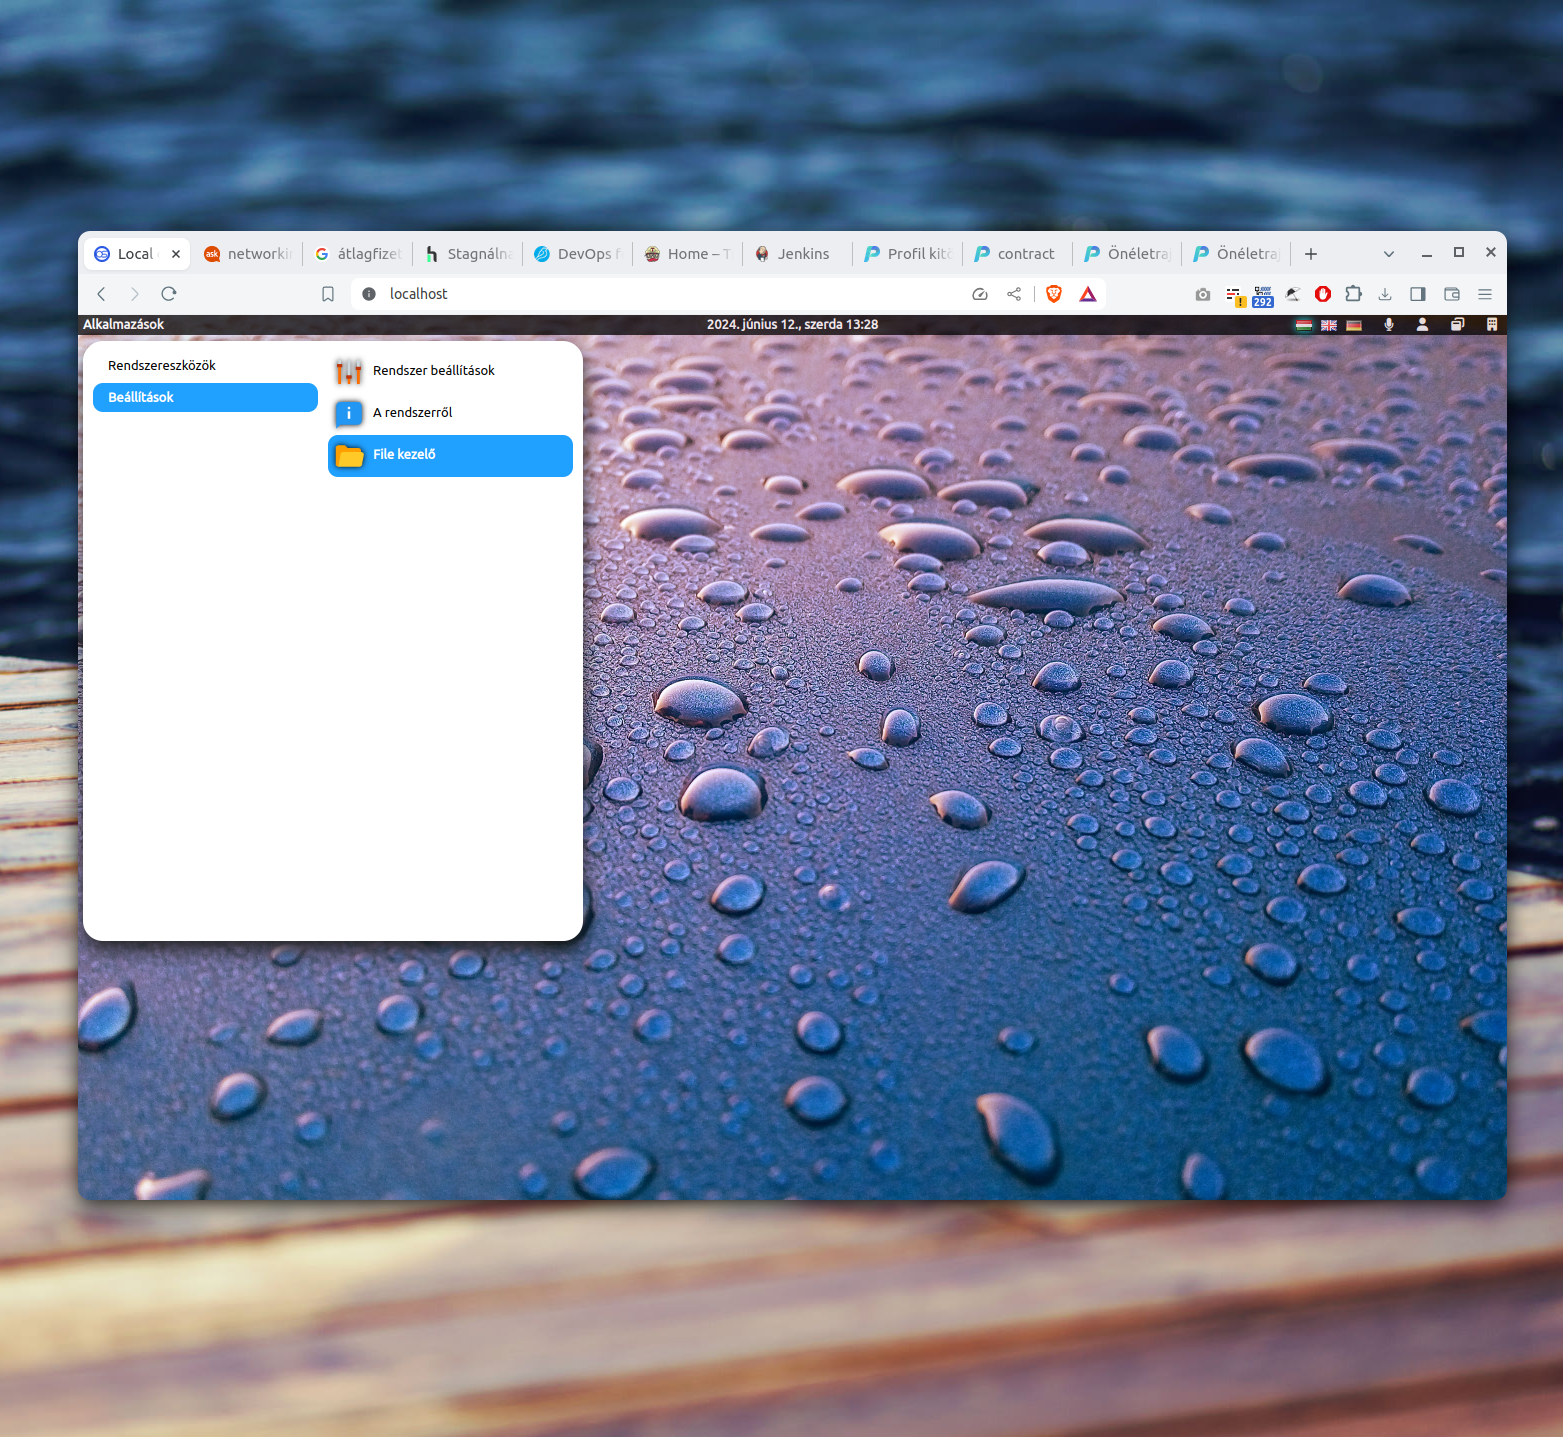The height and width of the screenshot is (1437, 1563).
Task: Open the browser hamburger main menu
Action: 1485,294
